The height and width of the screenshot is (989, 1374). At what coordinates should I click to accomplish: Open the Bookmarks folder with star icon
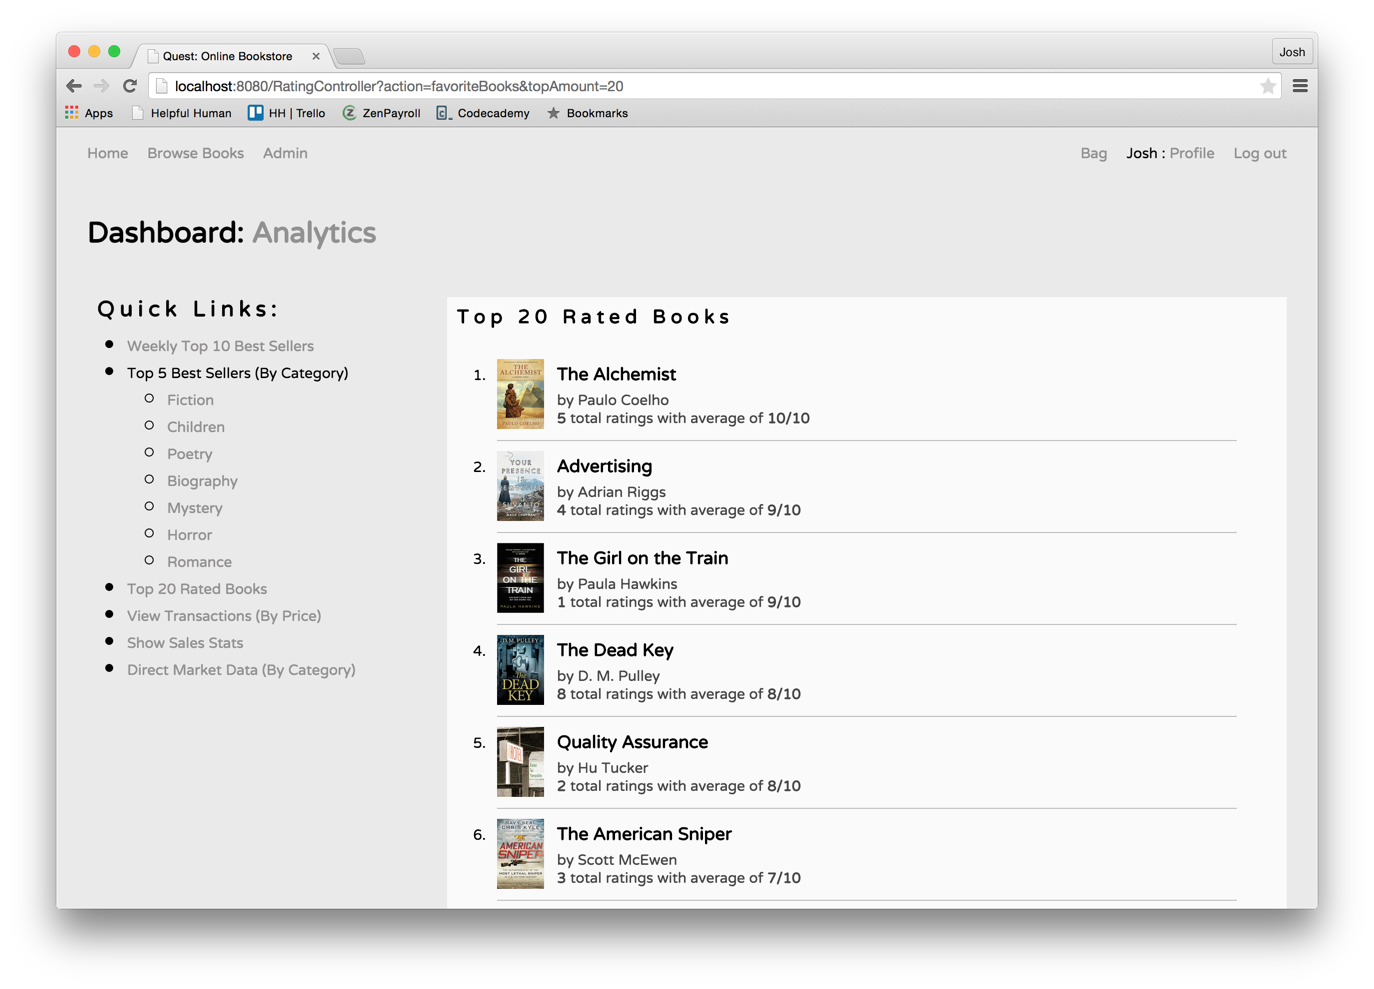coord(587,113)
